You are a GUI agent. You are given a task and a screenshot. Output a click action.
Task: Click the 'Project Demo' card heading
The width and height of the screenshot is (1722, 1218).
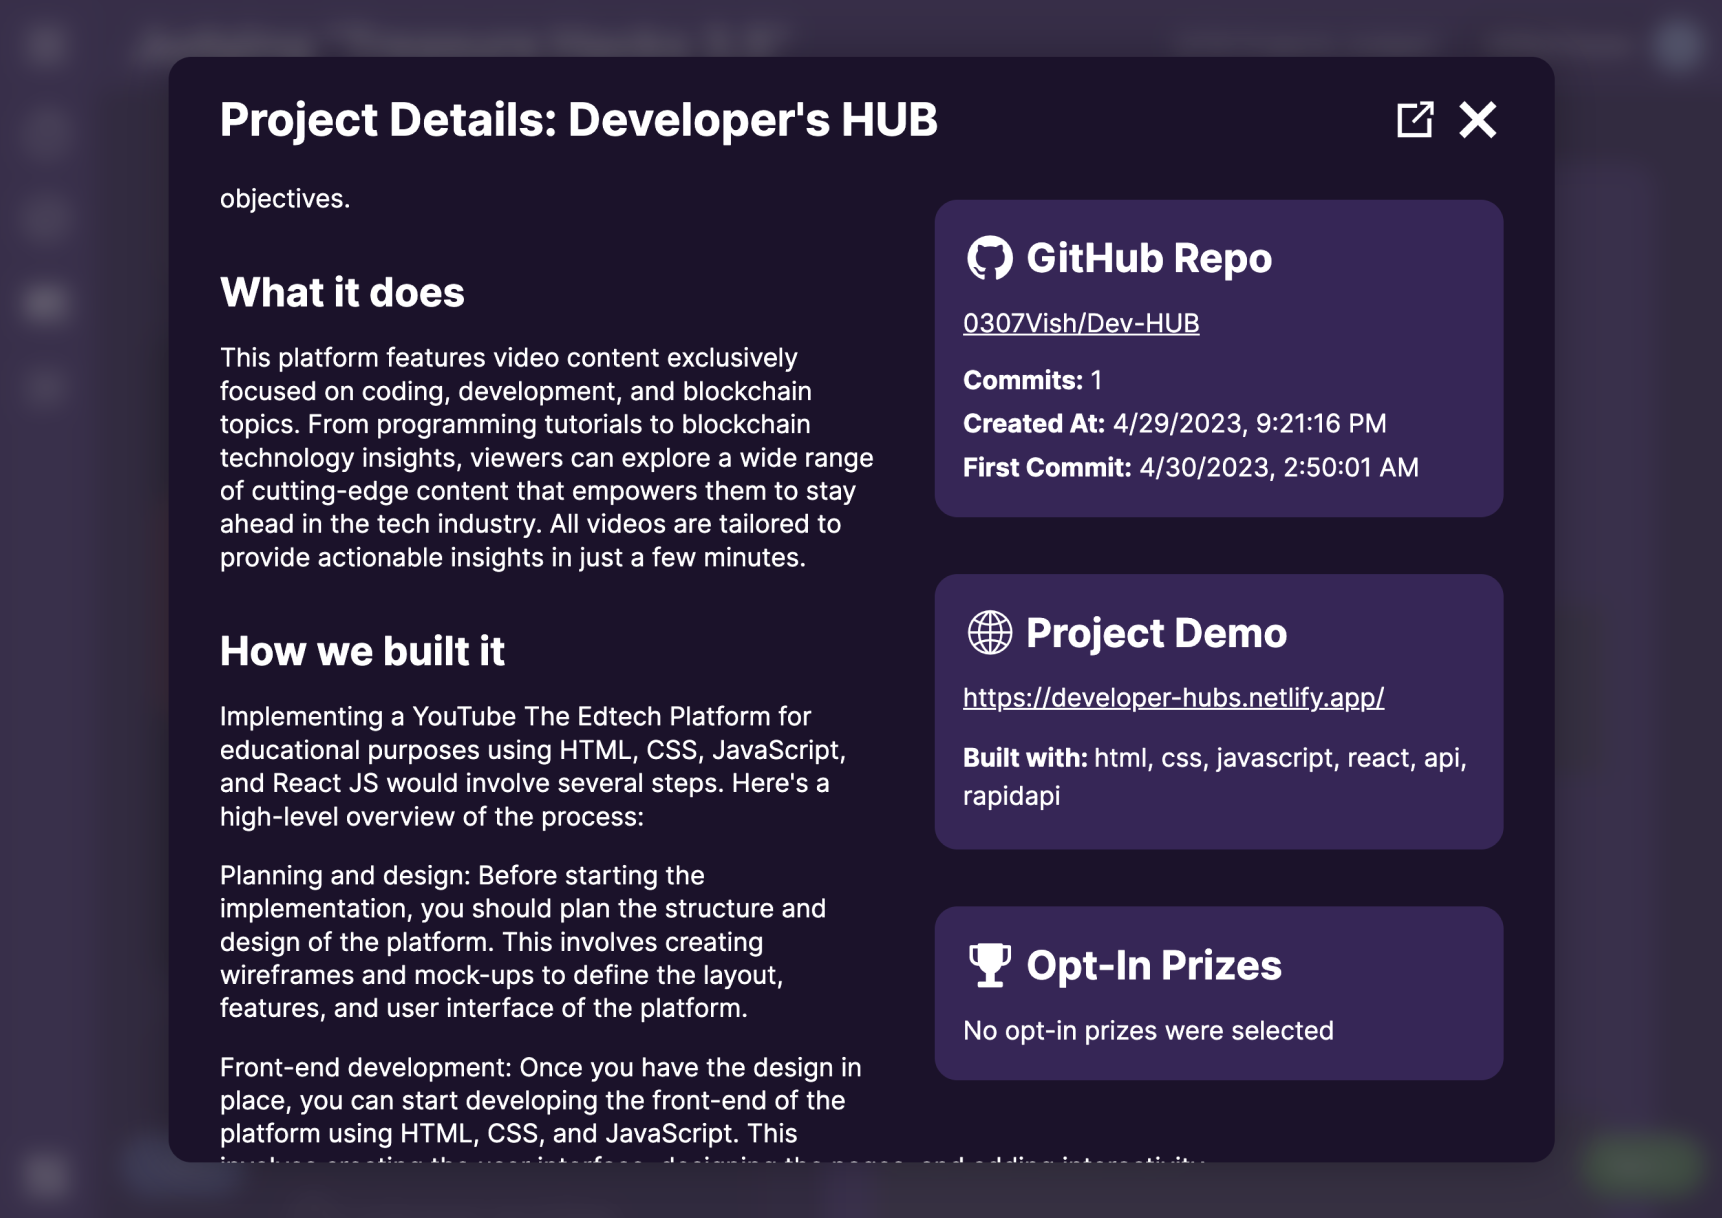[1156, 633]
